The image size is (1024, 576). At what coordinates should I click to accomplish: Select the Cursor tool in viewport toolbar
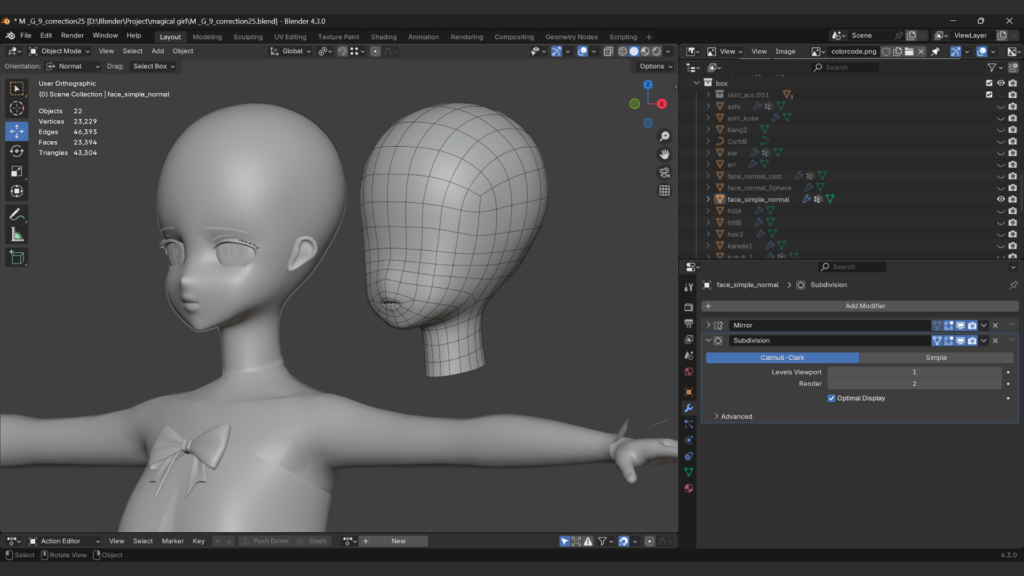(x=17, y=108)
